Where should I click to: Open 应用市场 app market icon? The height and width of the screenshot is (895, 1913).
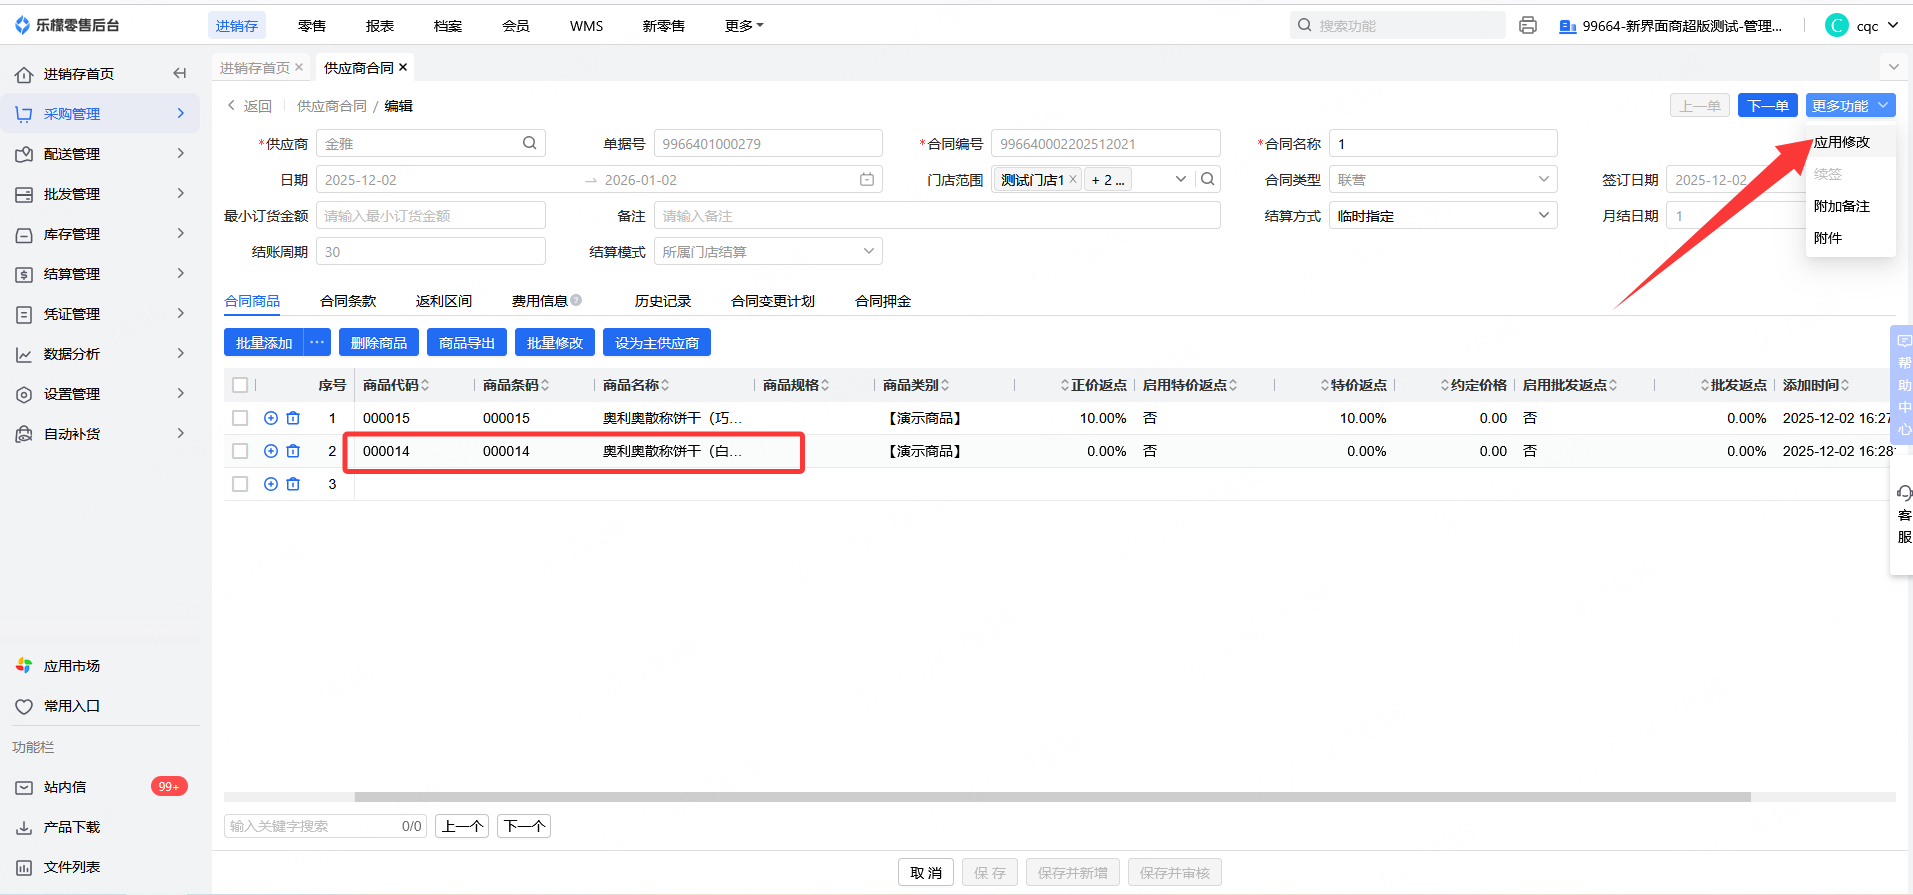(x=24, y=666)
